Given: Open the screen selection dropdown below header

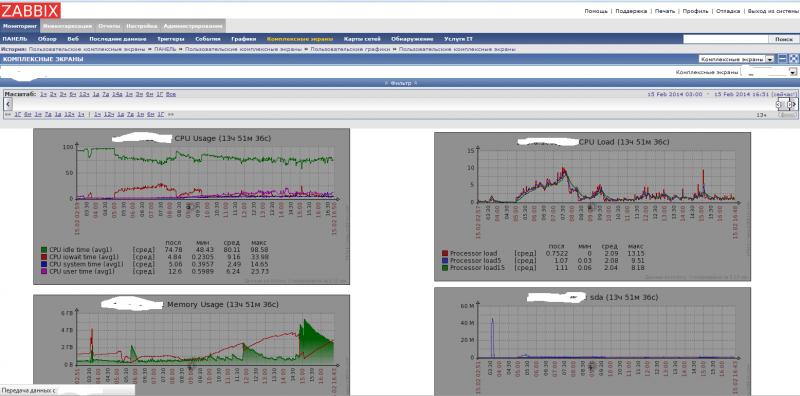Looking at the screenshot, I should (768, 72).
